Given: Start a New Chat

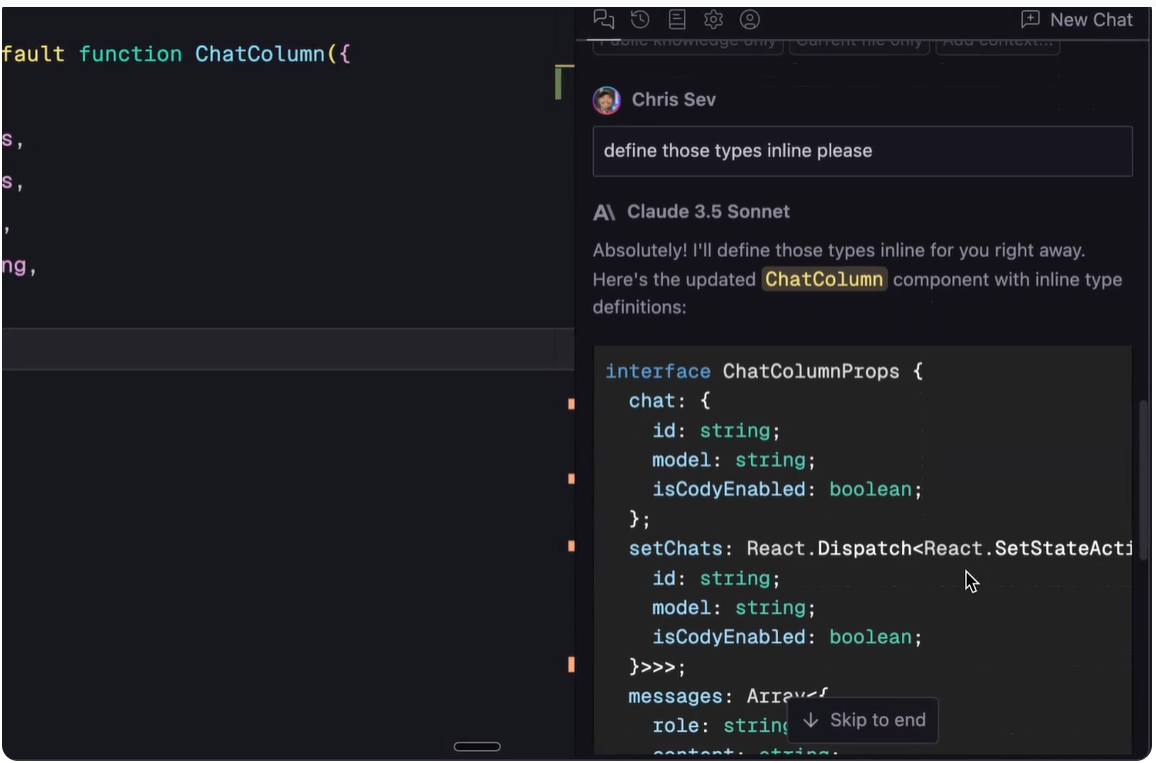Looking at the screenshot, I should pyautogui.click(x=1076, y=20).
